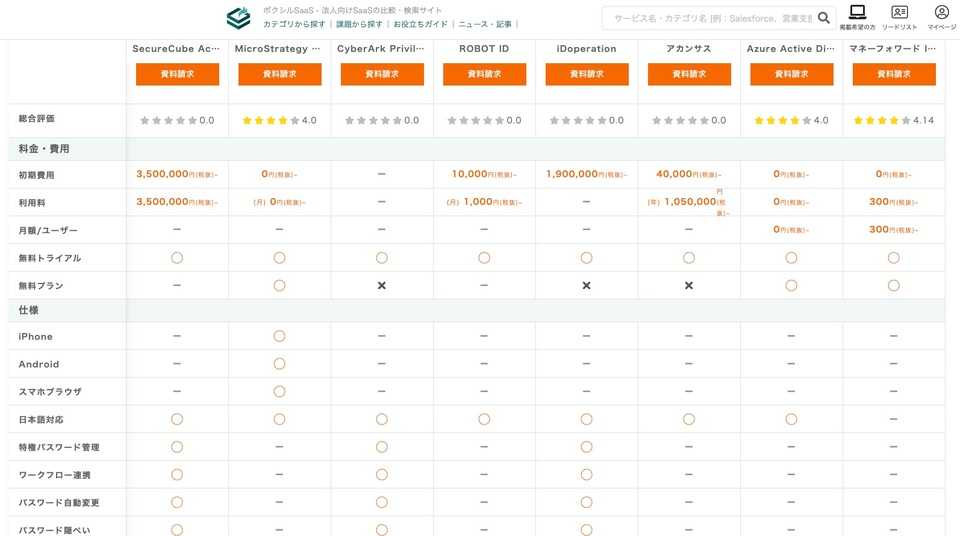Click iDoperation's 初期費用 1,900,000 price
The width and height of the screenshot is (960, 536).
coord(587,175)
